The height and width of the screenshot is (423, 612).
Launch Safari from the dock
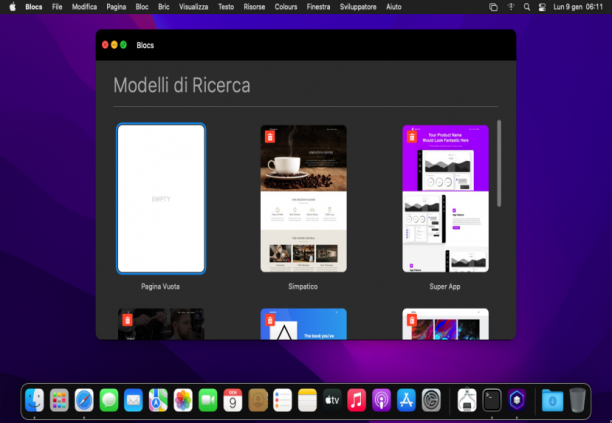point(84,400)
